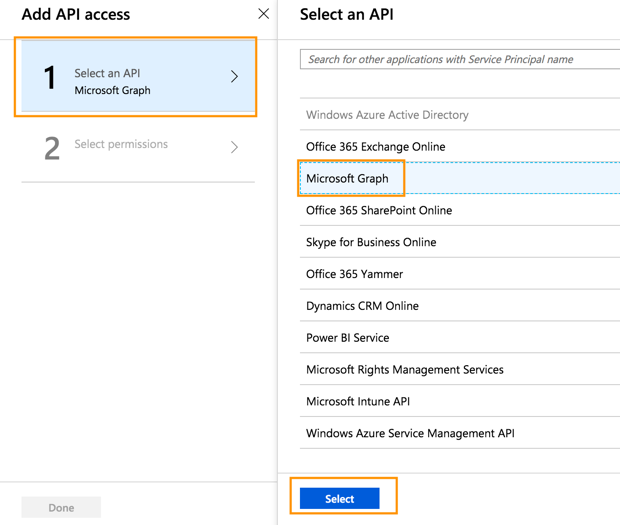Expand the Select permissions step chevron
Screen dimensions: 620x525
coord(234,147)
